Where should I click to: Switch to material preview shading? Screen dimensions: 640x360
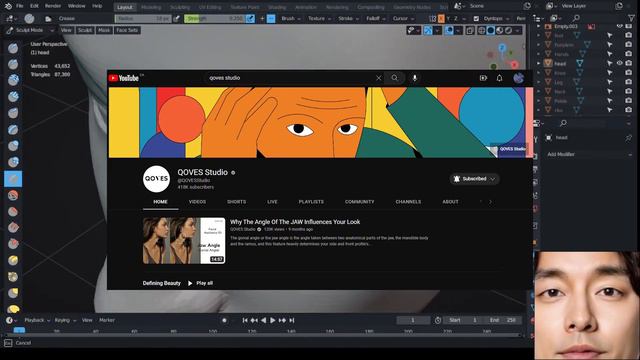[x=500, y=31]
